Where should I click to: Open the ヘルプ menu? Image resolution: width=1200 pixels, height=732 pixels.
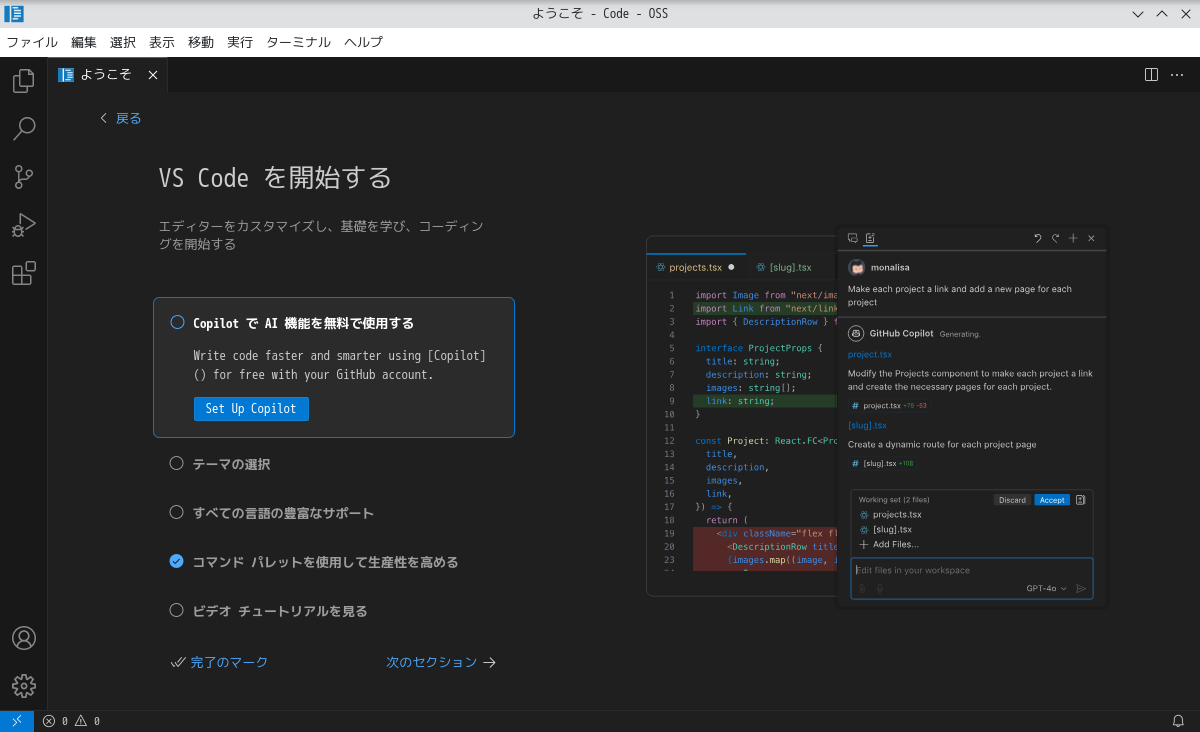click(363, 42)
